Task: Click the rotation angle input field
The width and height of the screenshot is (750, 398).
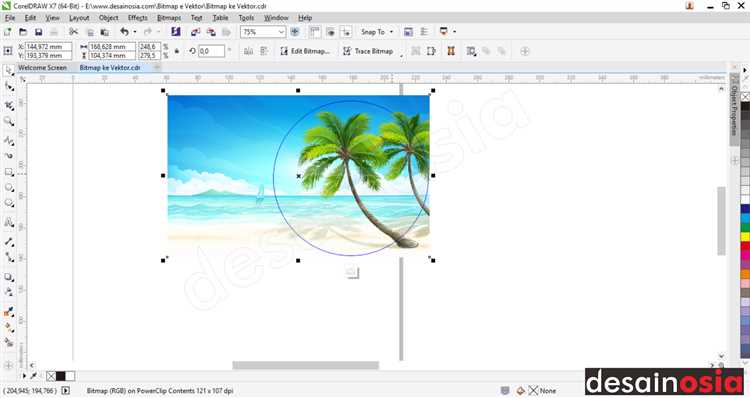Action: [211, 51]
